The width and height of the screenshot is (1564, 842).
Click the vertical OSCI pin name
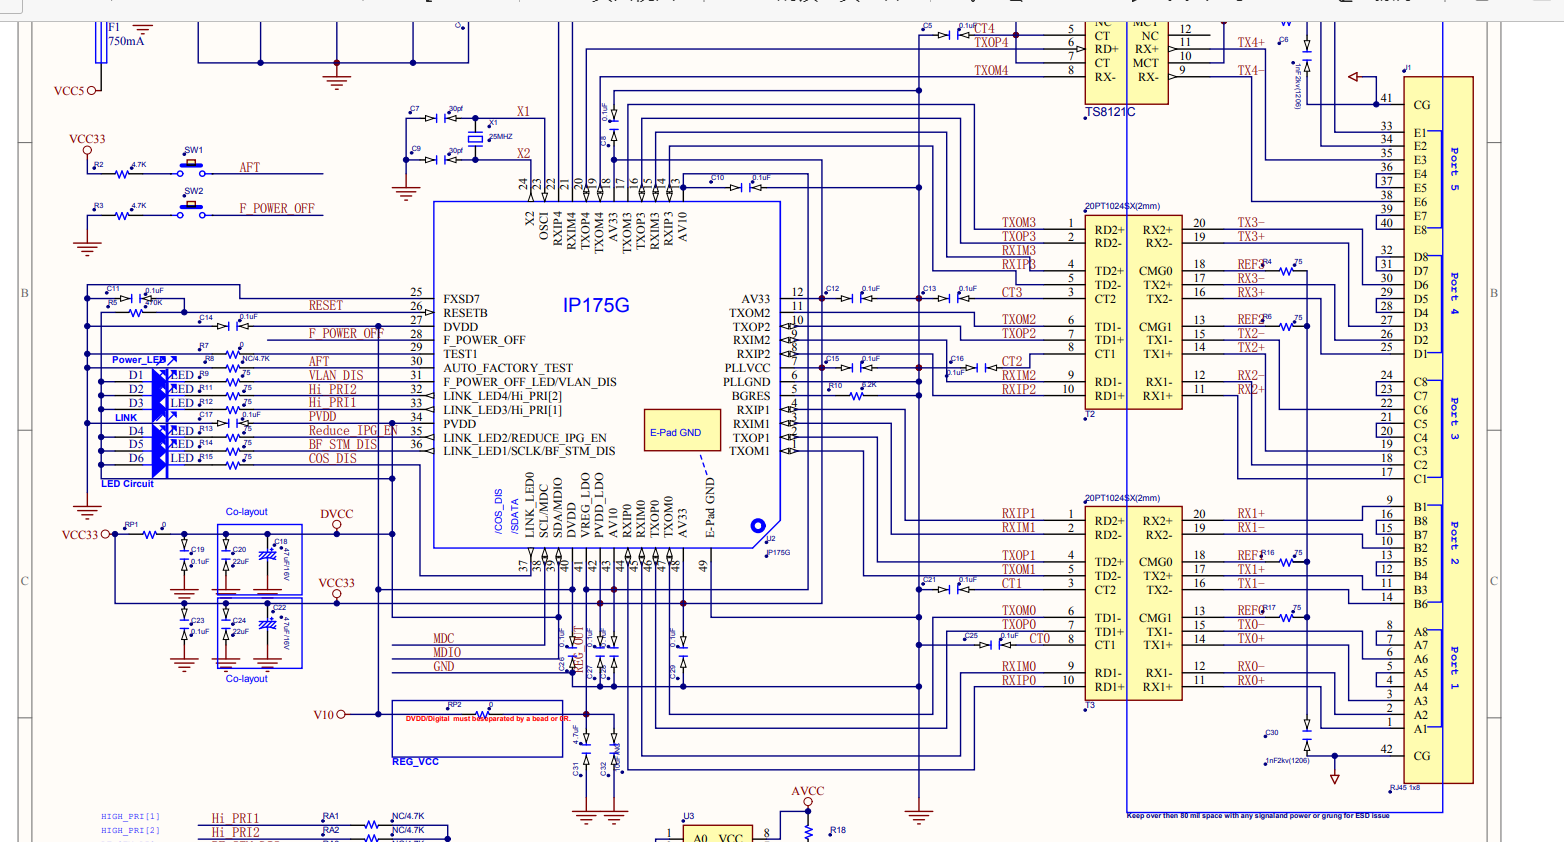(x=544, y=225)
